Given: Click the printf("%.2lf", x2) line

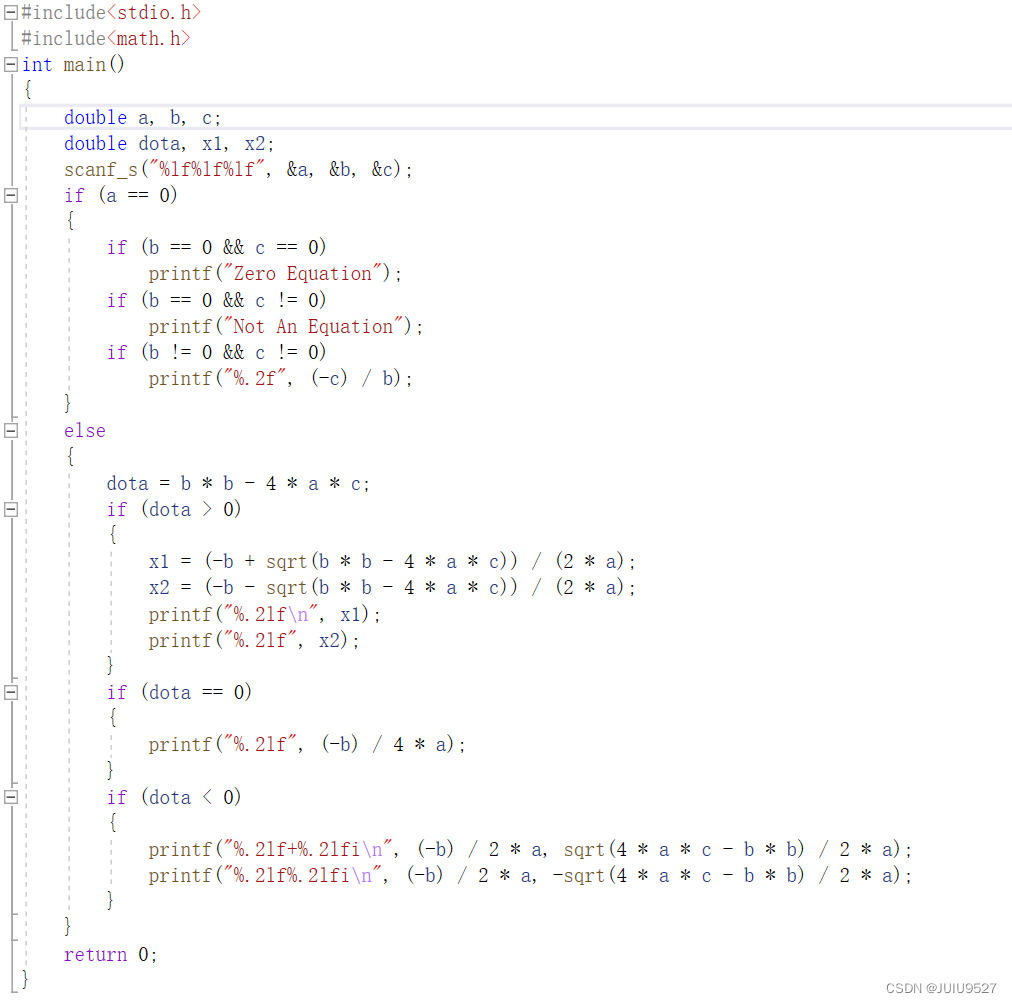Looking at the screenshot, I should click(254, 640).
